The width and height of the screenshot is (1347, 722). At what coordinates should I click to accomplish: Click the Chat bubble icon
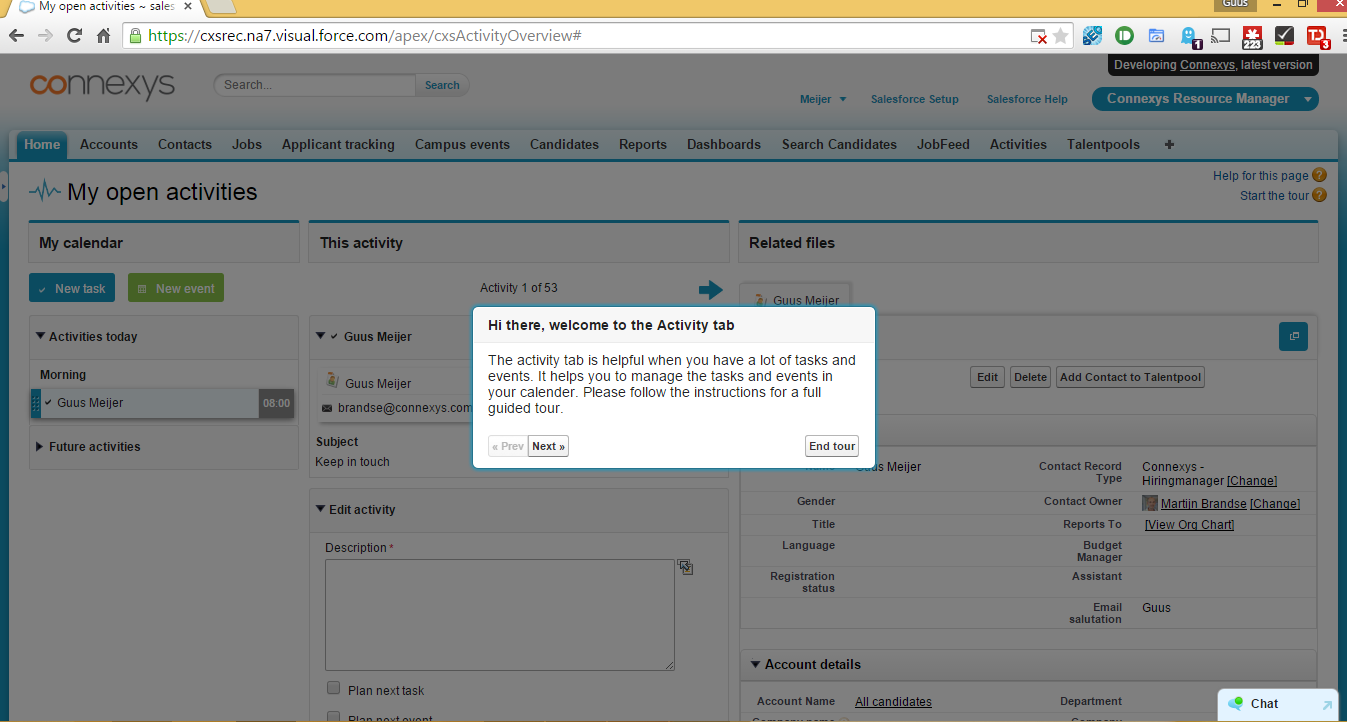point(1236,703)
